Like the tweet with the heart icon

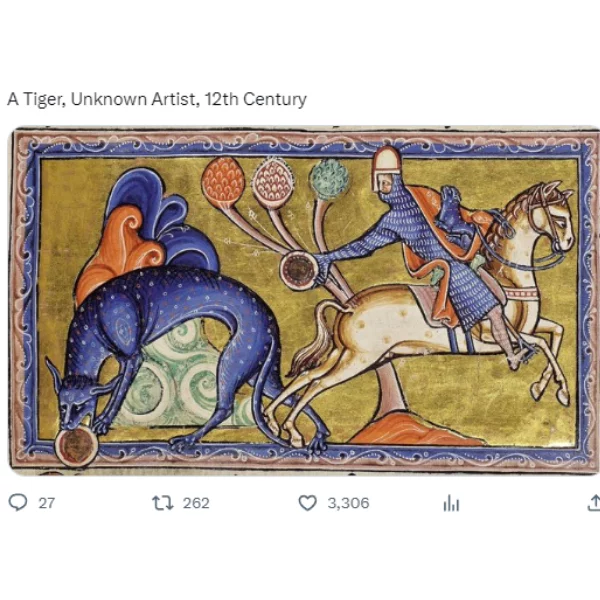[x=308, y=503]
